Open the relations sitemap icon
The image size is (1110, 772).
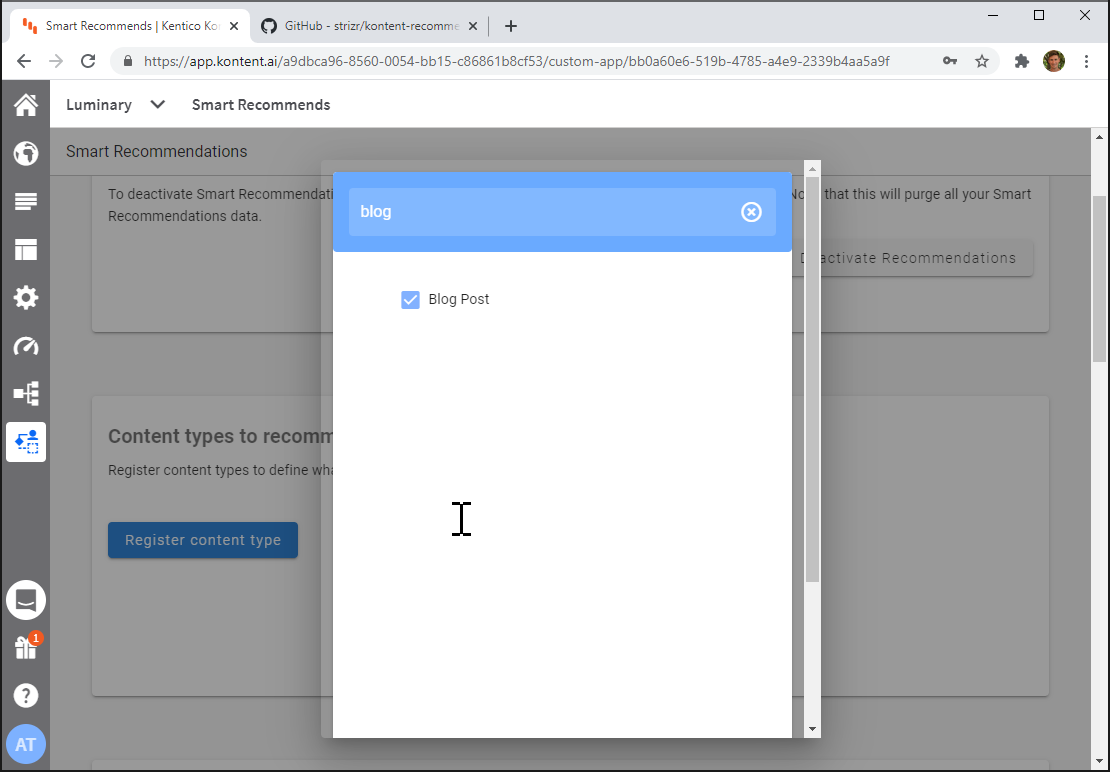point(25,393)
